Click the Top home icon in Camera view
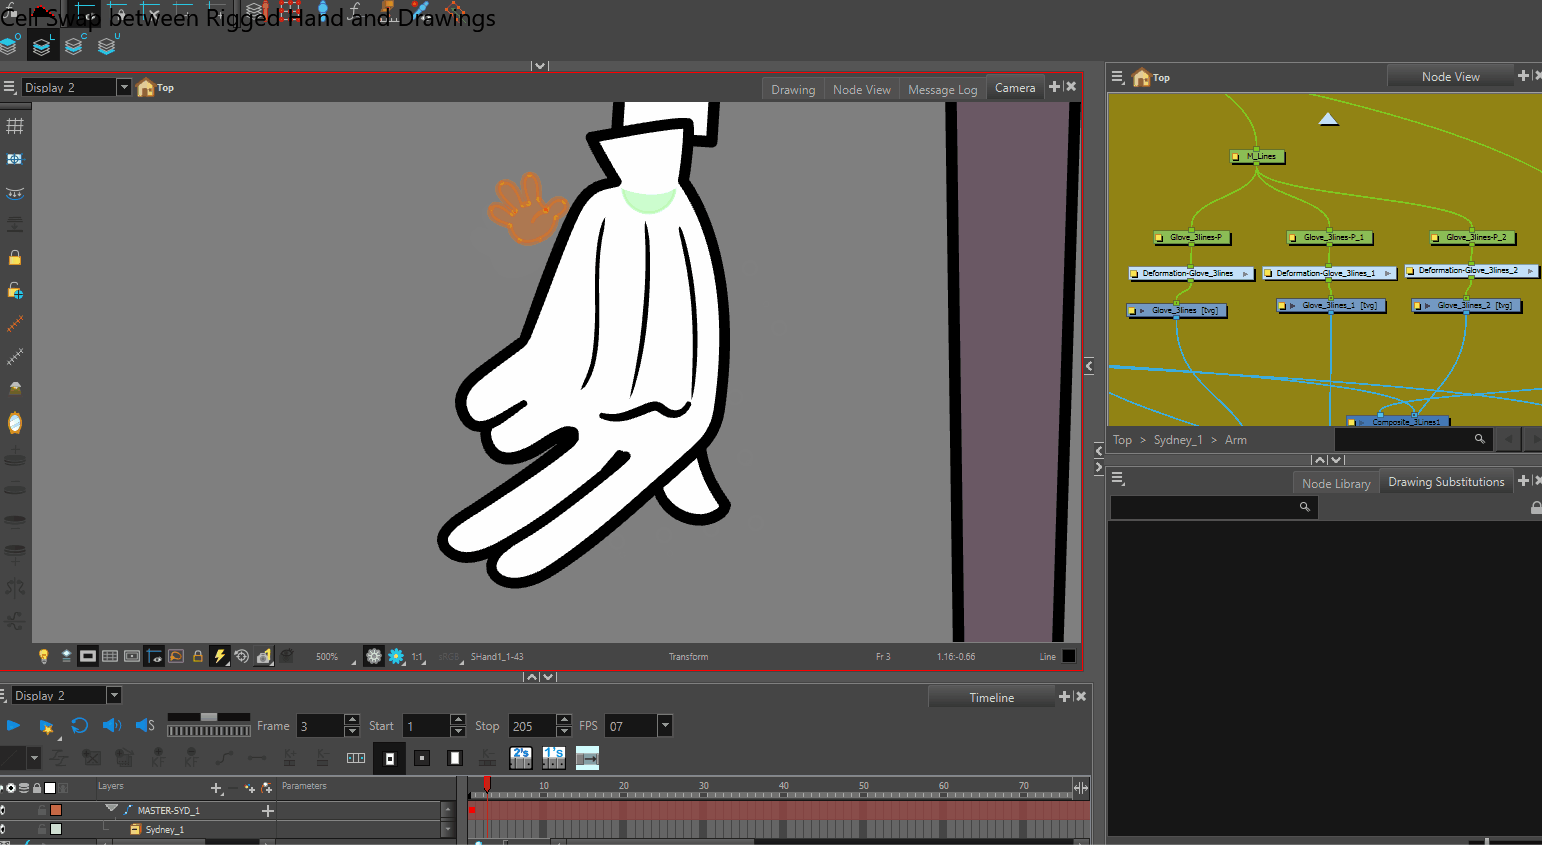Image resolution: width=1542 pixels, height=845 pixels. [146, 87]
